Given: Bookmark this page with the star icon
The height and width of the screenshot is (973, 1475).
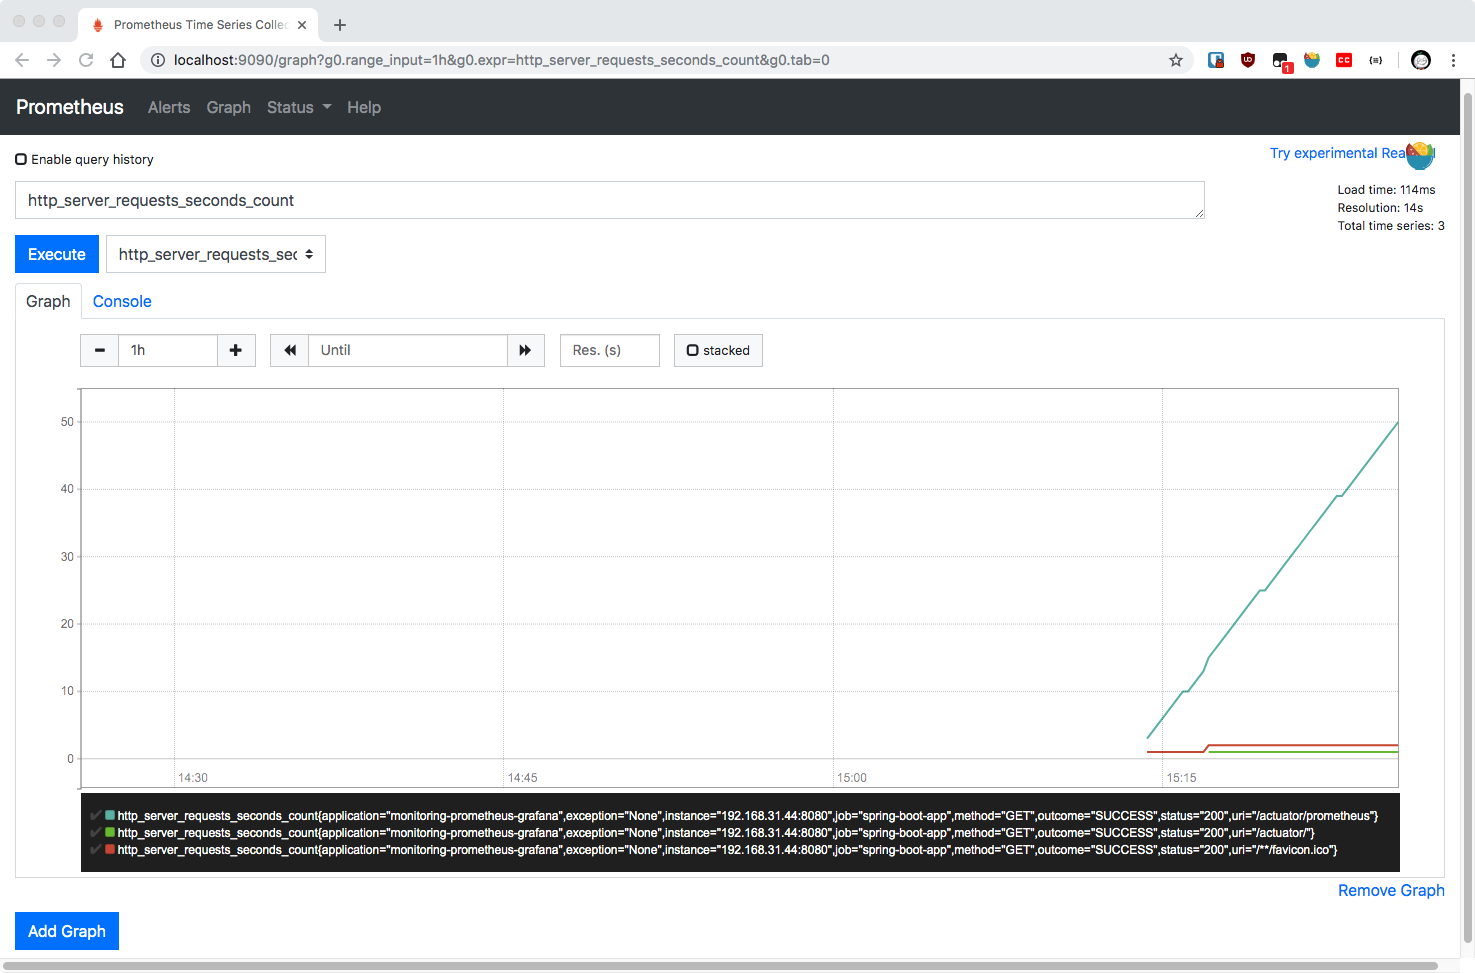Looking at the screenshot, I should pos(1176,60).
